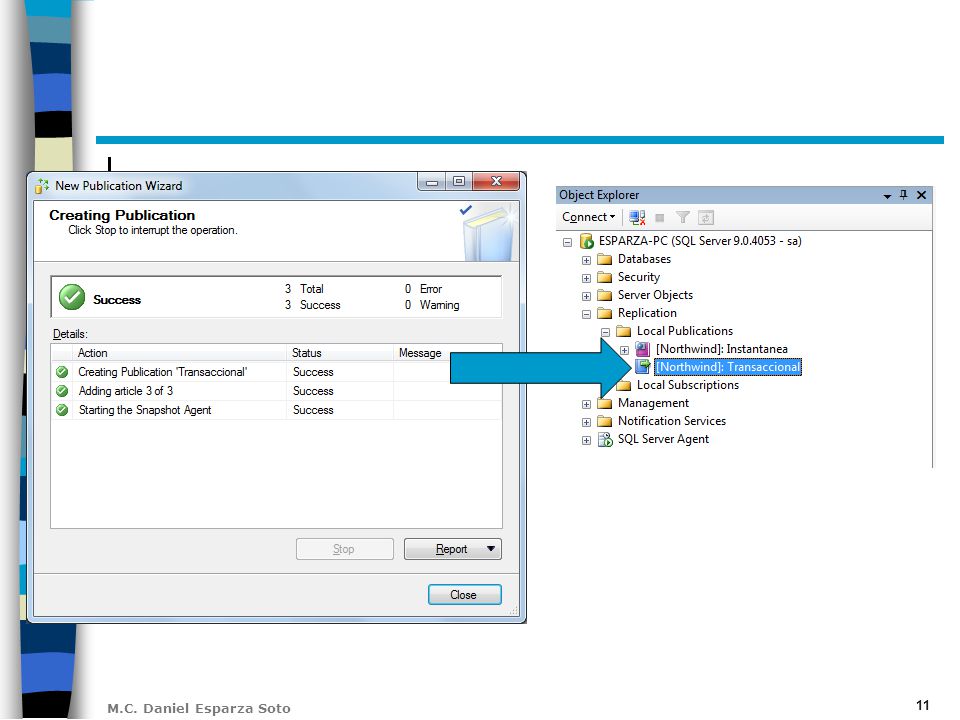Image resolution: width=960 pixels, height=720 pixels.
Task: Maximize the New Publication Wizard window
Action: pos(459,181)
